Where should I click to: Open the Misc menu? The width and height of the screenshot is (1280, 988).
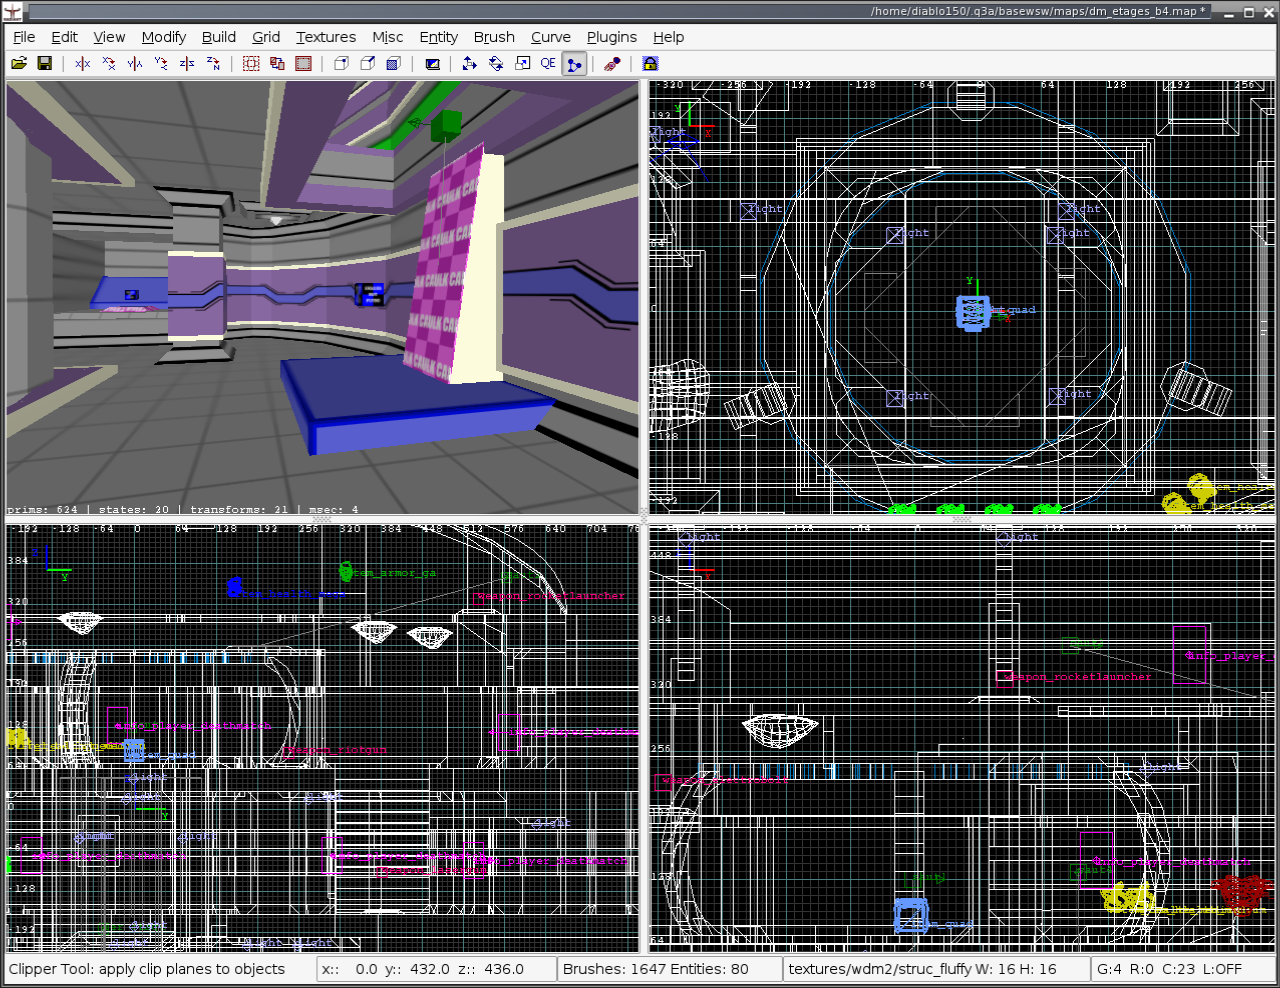pos(388,37)
